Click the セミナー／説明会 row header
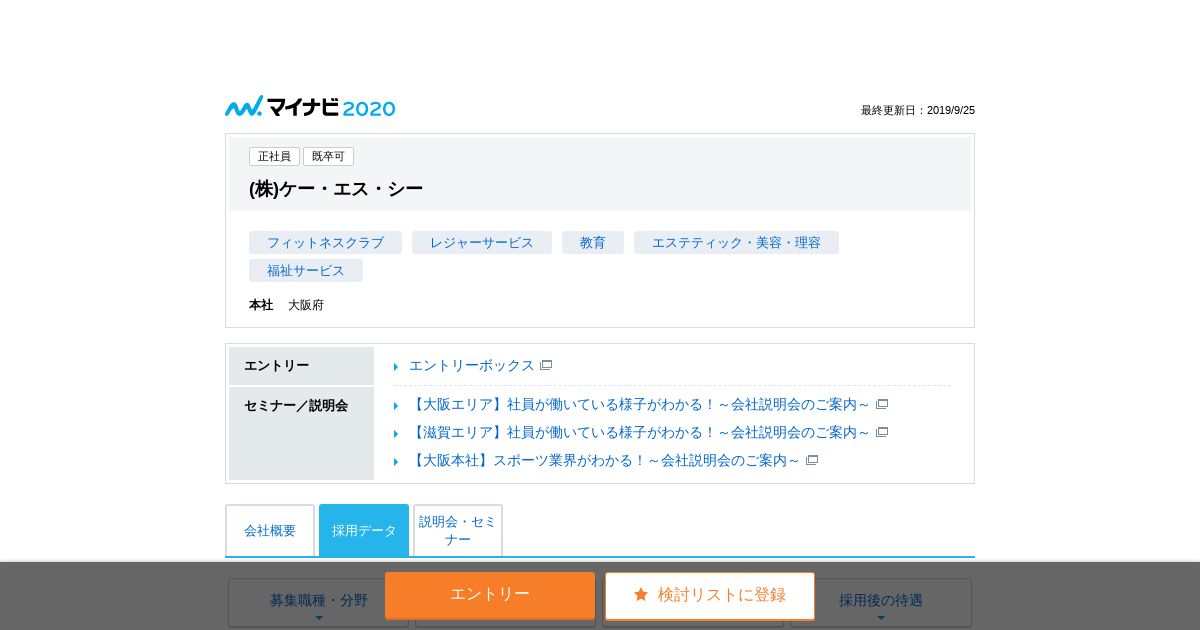The width and height of the screenshot is (1200, 630). point(301,433)
